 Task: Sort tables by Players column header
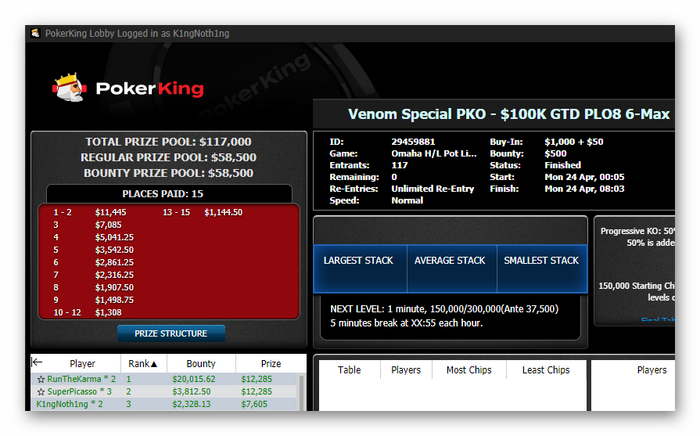tap(406, 370)
